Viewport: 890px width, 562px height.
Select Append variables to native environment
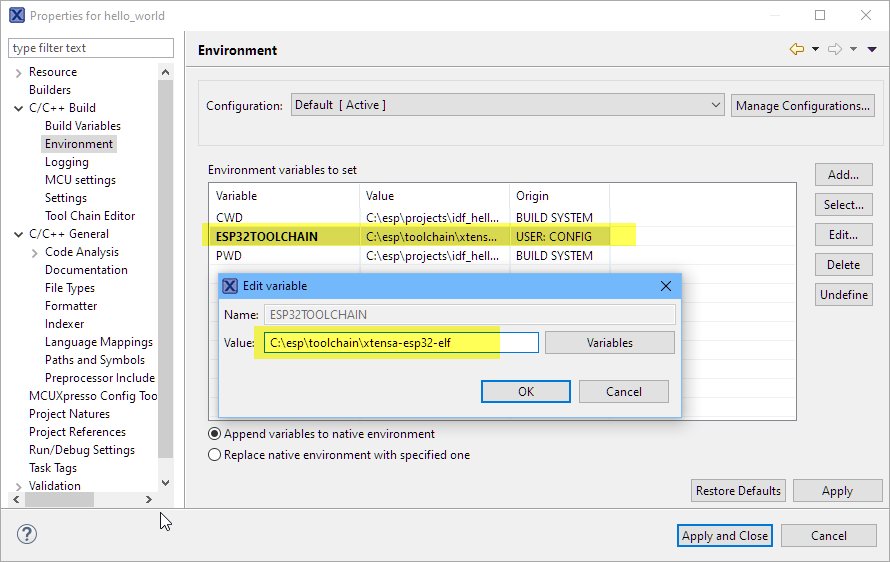214,434
